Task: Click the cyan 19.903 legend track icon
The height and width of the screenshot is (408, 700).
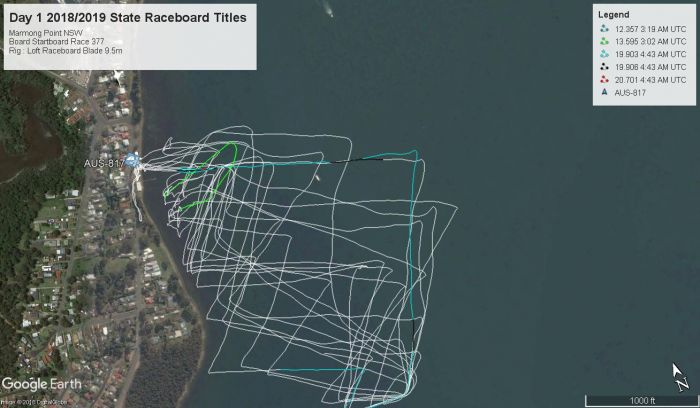Action: 604,54
